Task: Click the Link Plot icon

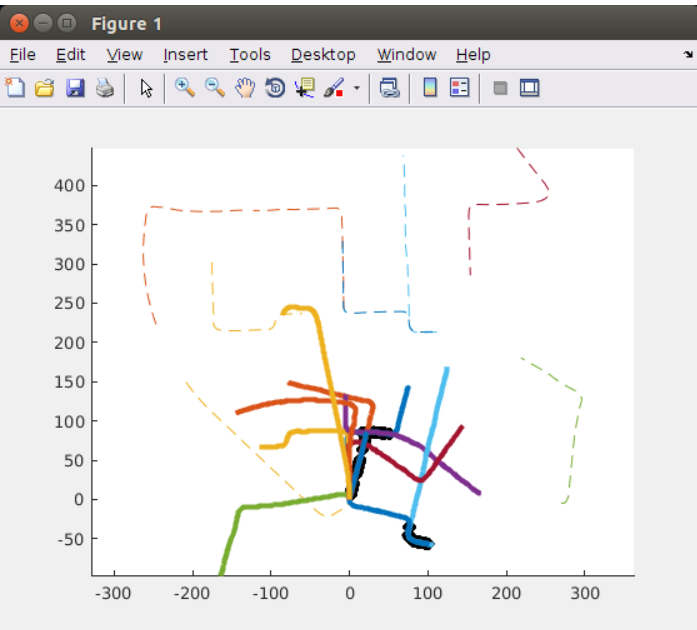Action: pos(389,88)
